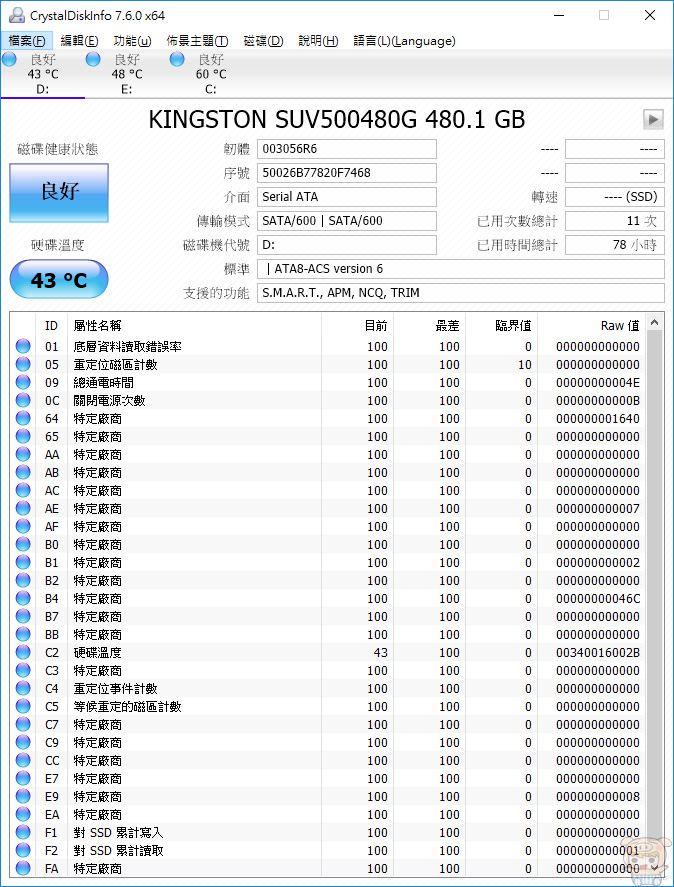Click the blue 良好 health status button
This screenshot has width=674, height=887.
click(x=59, y=192)
